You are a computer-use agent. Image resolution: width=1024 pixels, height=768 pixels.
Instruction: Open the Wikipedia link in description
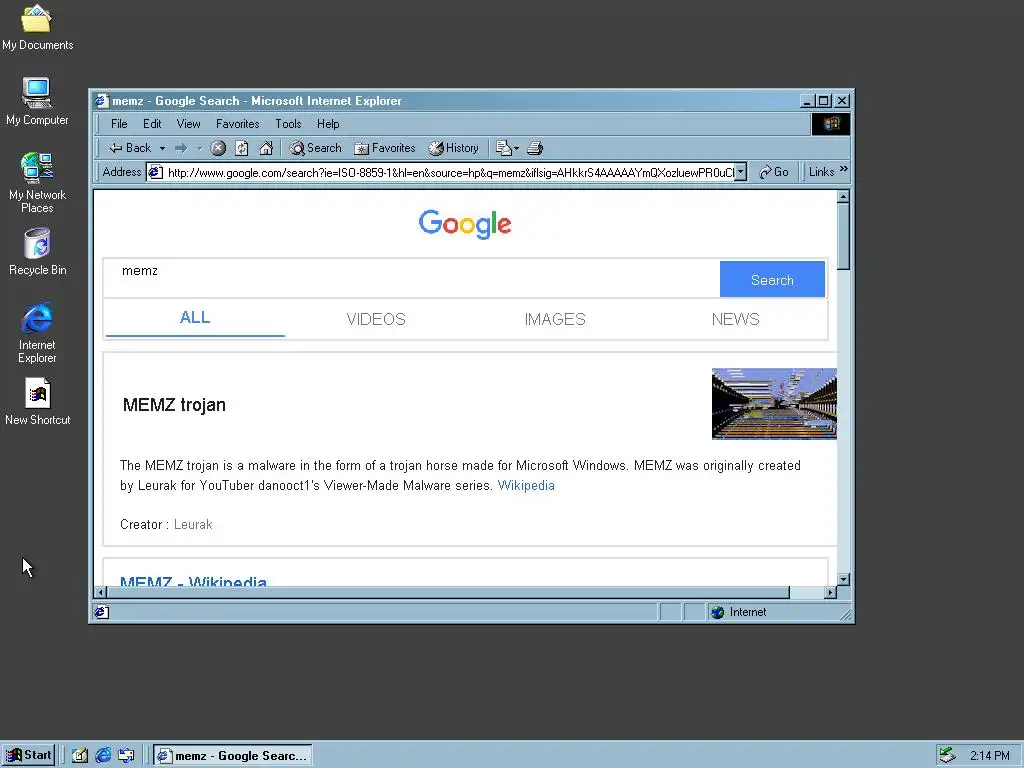[x=526, y=485]
